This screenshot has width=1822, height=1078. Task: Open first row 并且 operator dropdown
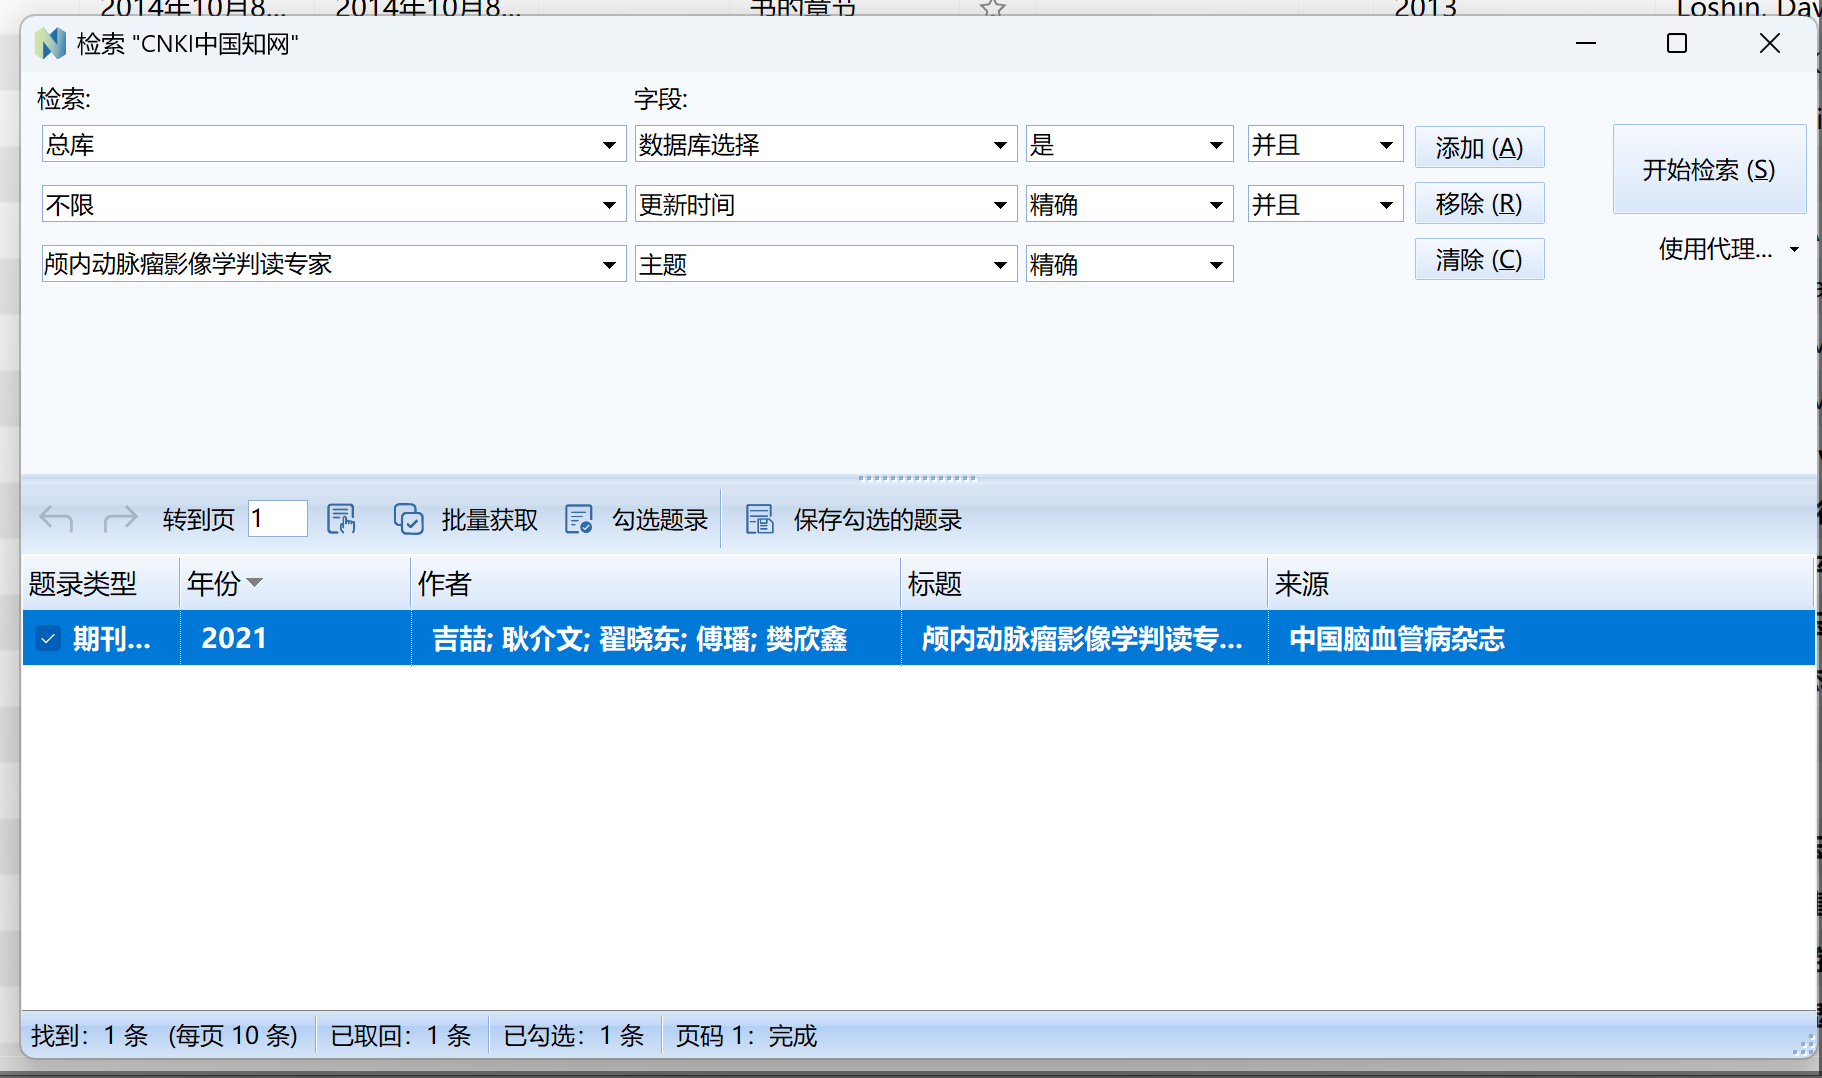coord(1386,145)
